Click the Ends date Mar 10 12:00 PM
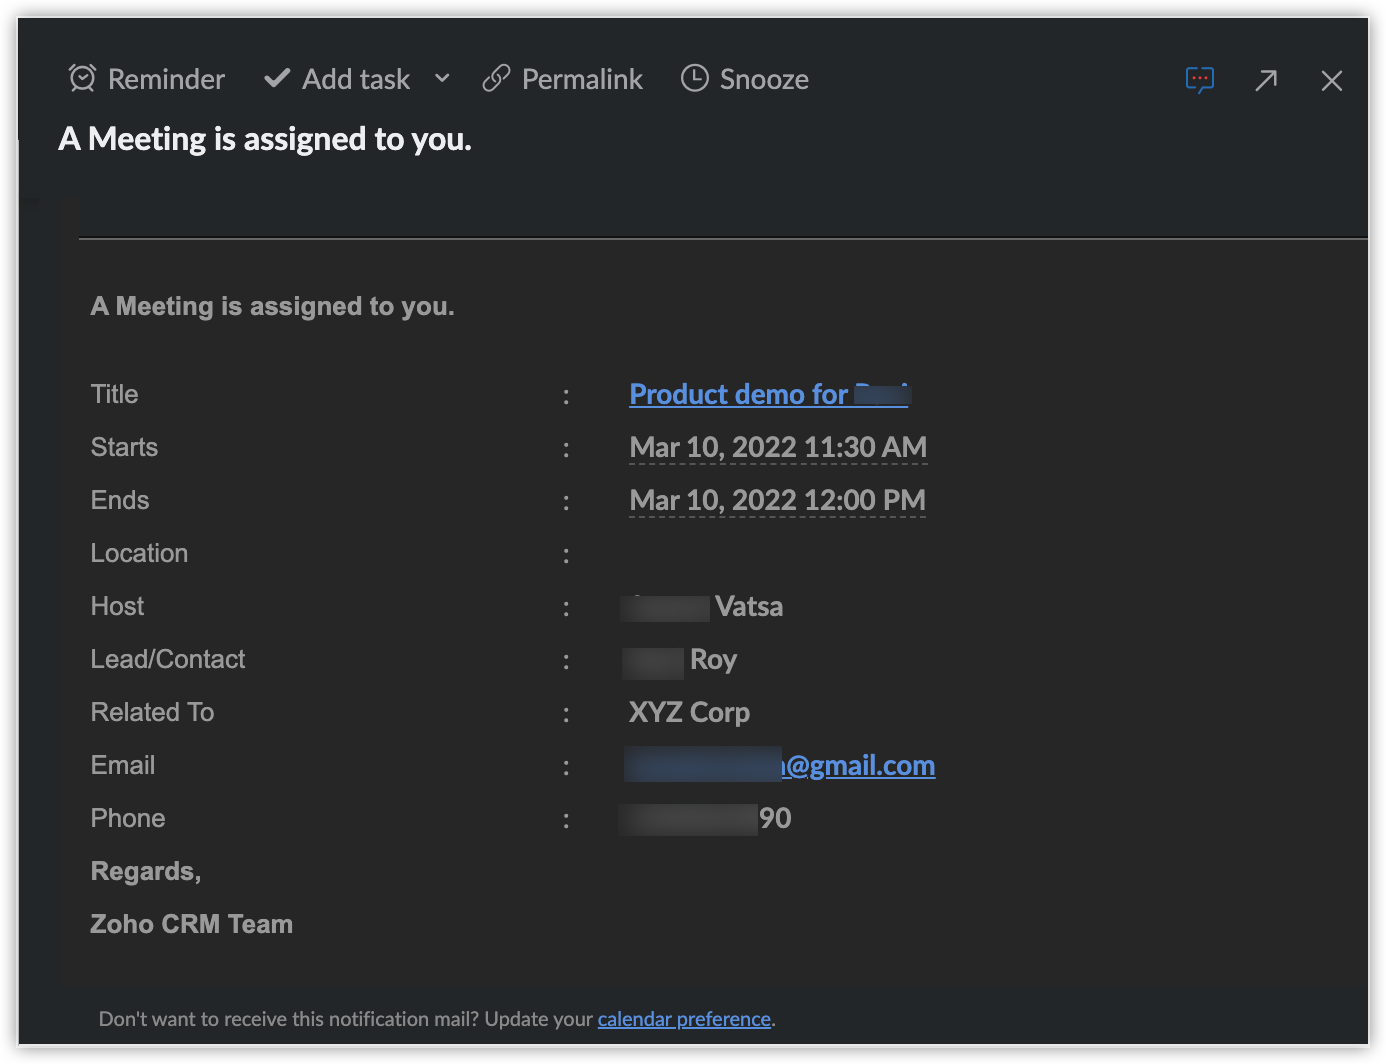This screenshot has height=1064, width=1386. tap(777, 500)
